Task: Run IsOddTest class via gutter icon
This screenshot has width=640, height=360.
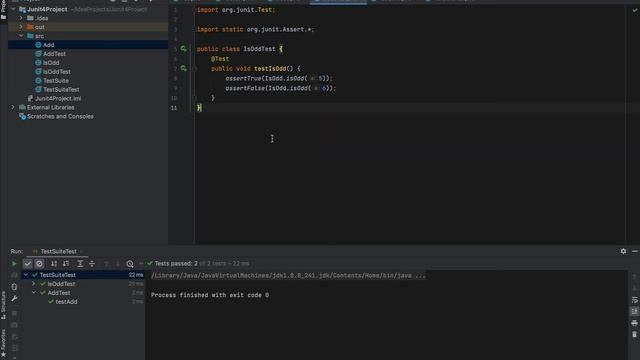Action: tap(184, 49)
